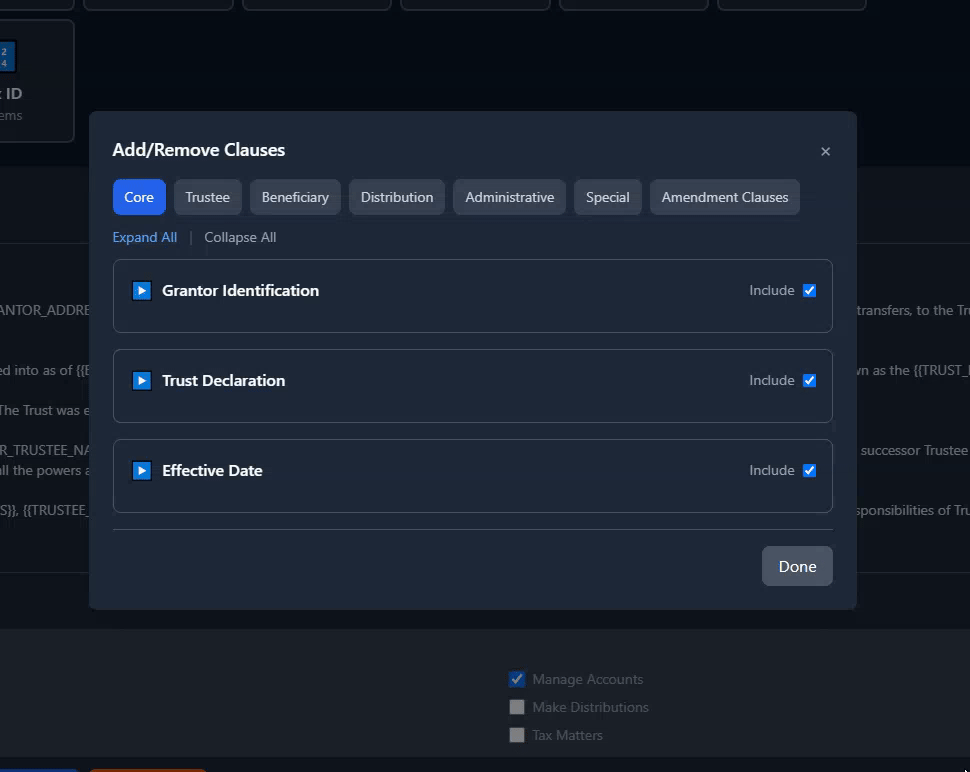Uncheck Include for Grantor Identification
The width and height of the screenshot is (970, 772).
(809, 291)
